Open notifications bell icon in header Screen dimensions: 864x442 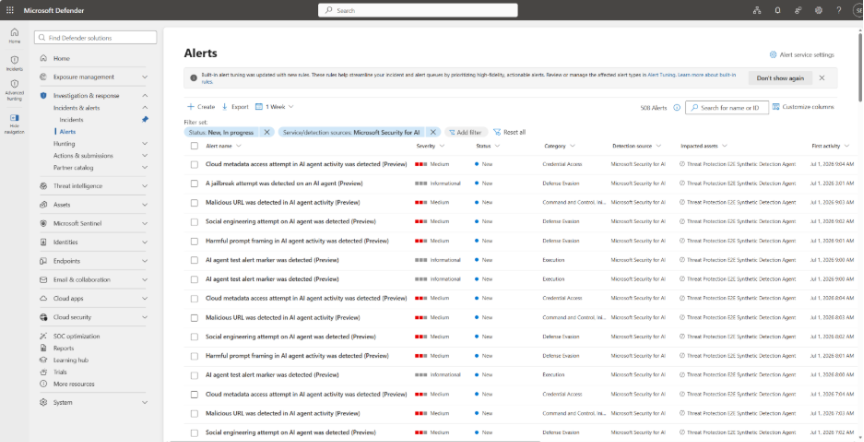777,10
